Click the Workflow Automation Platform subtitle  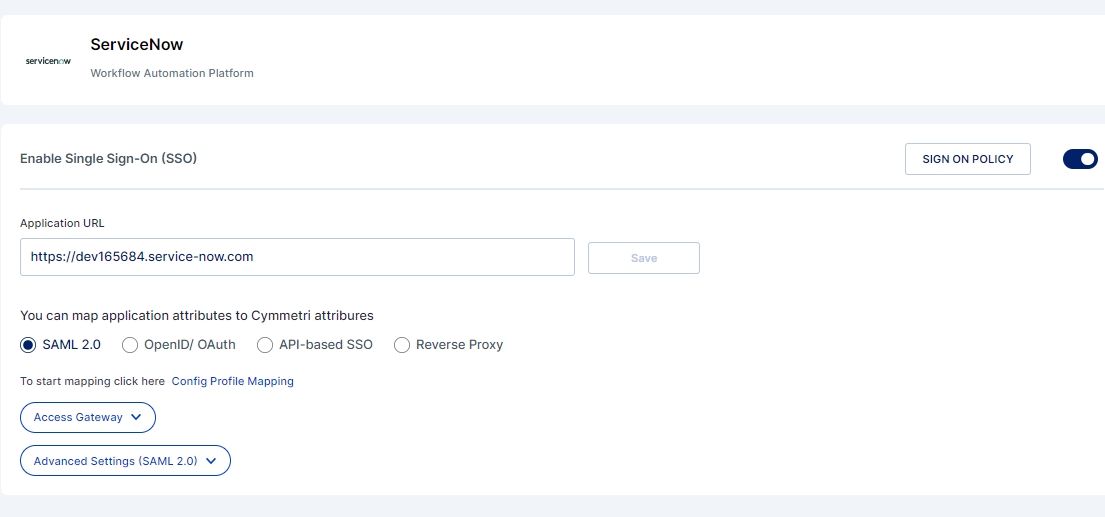[x=172, y=73]
